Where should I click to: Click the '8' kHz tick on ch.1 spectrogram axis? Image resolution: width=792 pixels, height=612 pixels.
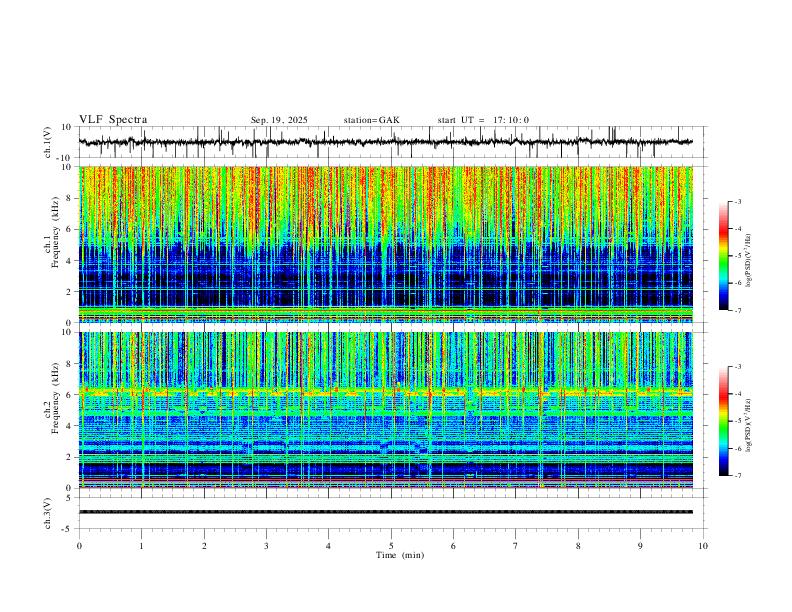pyautogui.click(x=70, y=198)
